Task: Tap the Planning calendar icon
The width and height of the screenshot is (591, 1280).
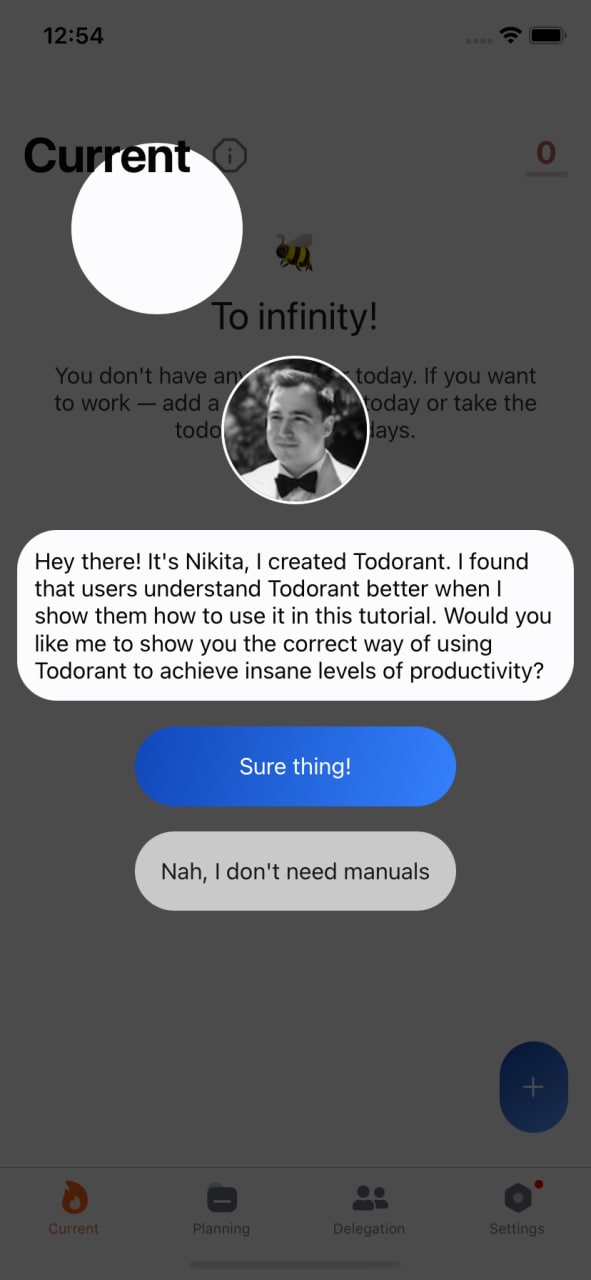Action: [222, 1197]
